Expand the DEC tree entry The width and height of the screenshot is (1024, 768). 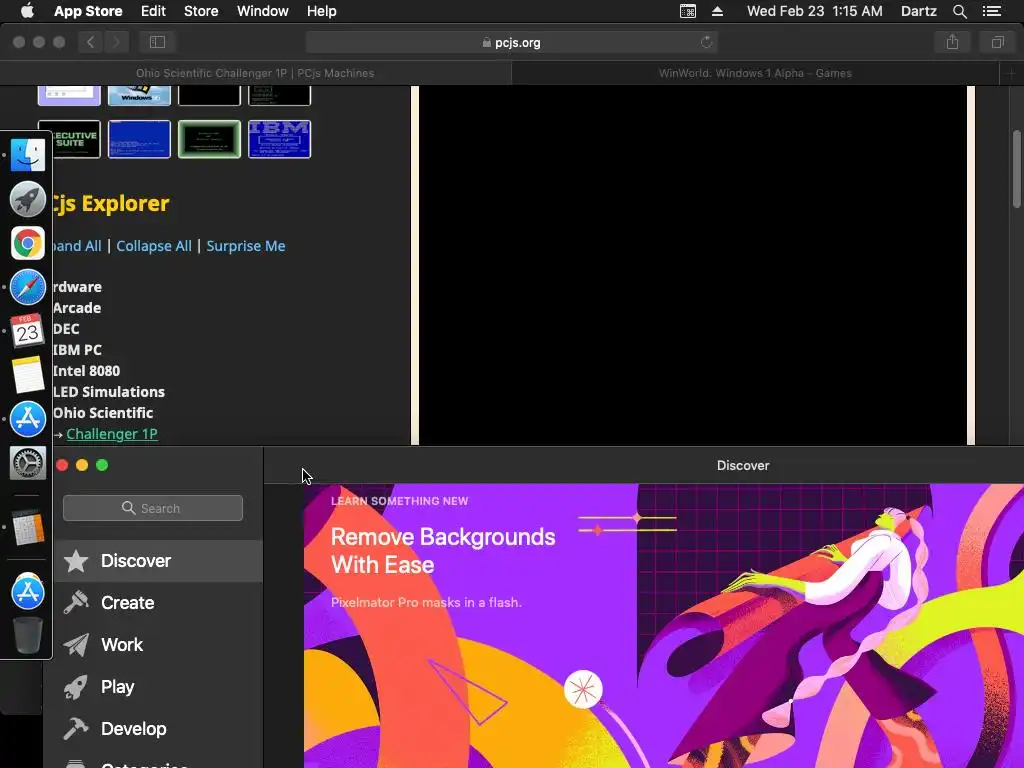click(66, 328)
